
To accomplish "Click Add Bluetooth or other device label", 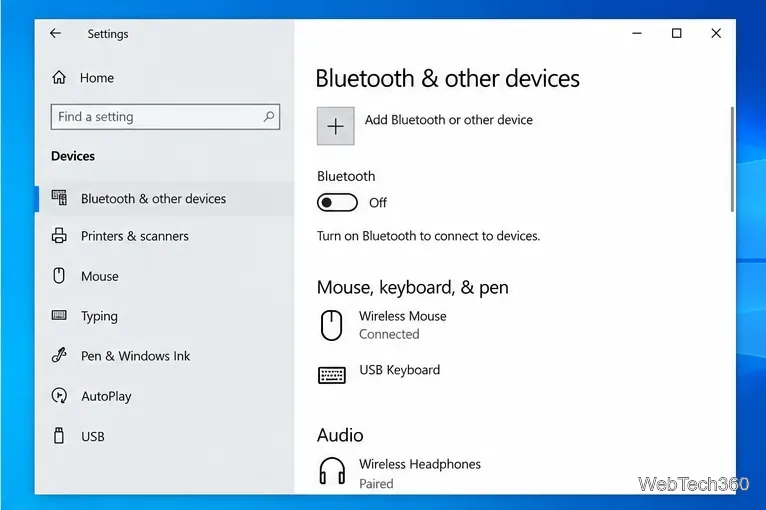I will tap(448, 120).
